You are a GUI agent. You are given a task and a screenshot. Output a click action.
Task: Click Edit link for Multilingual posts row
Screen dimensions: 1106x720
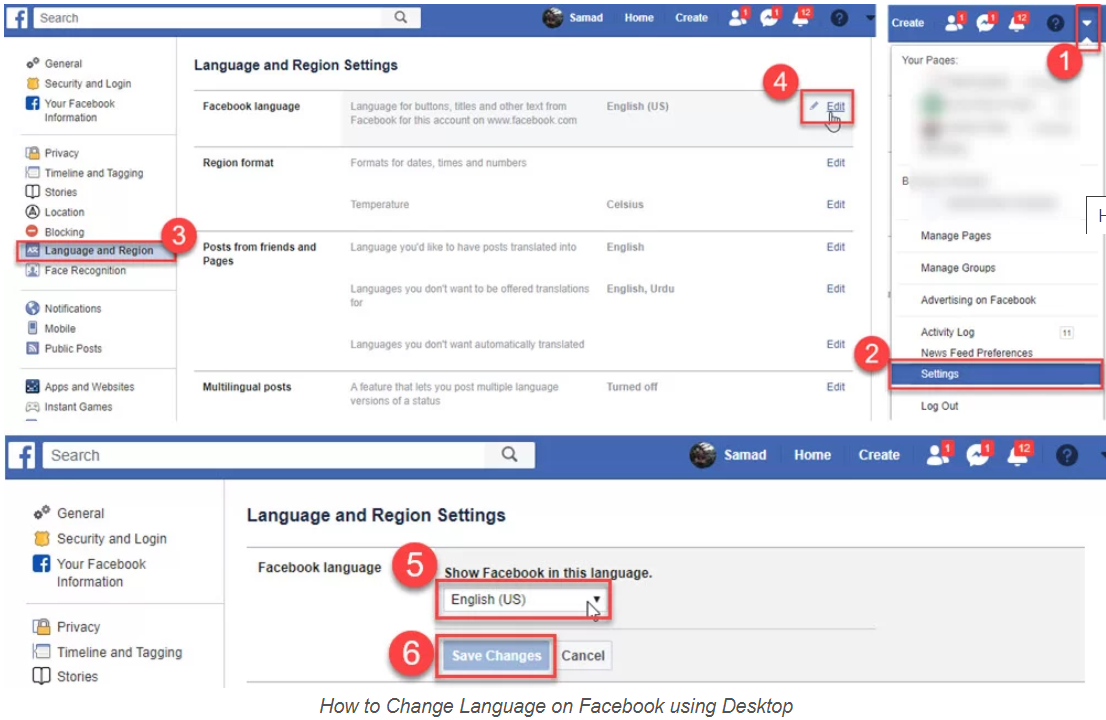(836, 387)
